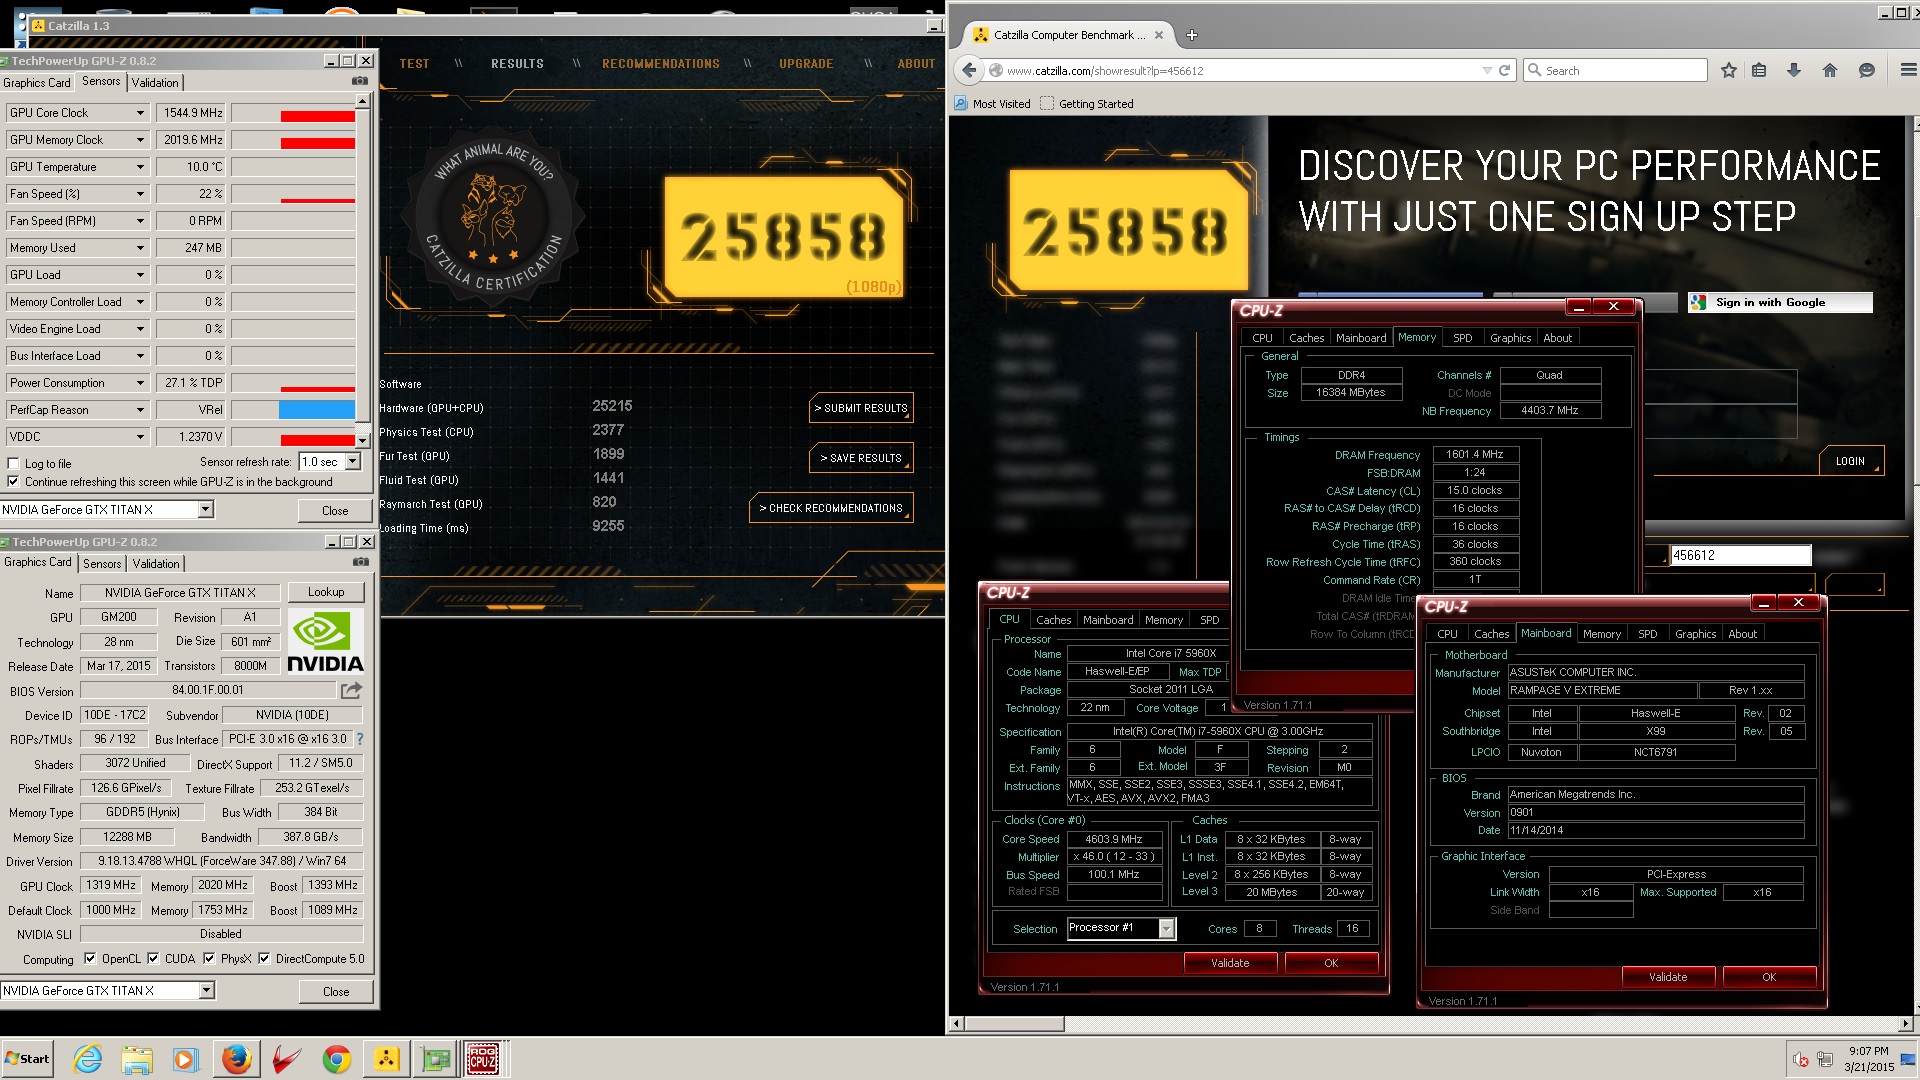Open the Sensor refresh rate dropdown
The image size is (1920, 1080).
353,462
